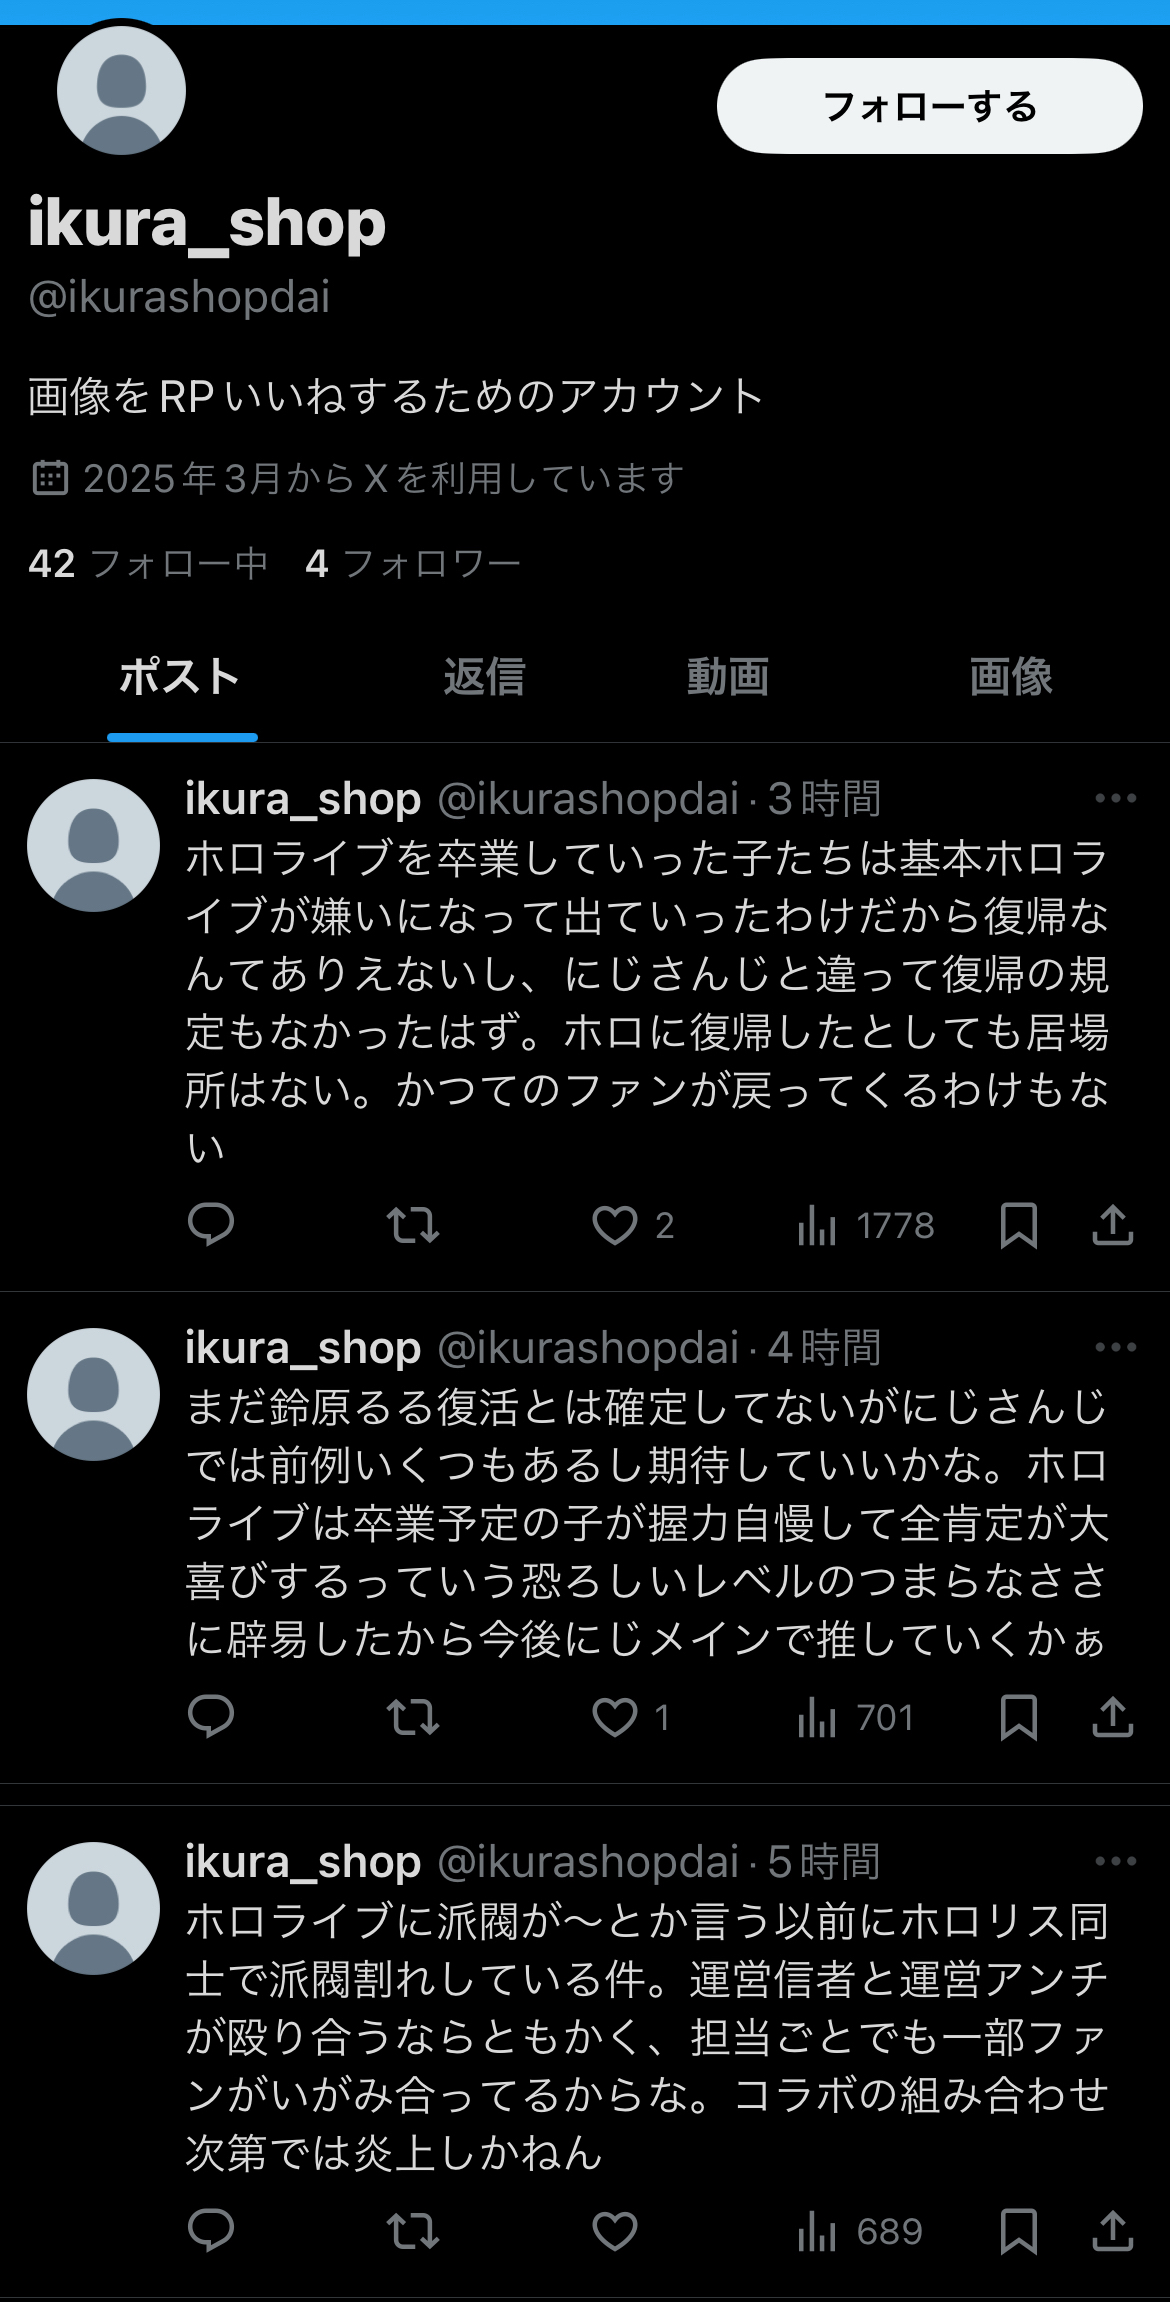Like the post with 1778 views

[615, 1224]
